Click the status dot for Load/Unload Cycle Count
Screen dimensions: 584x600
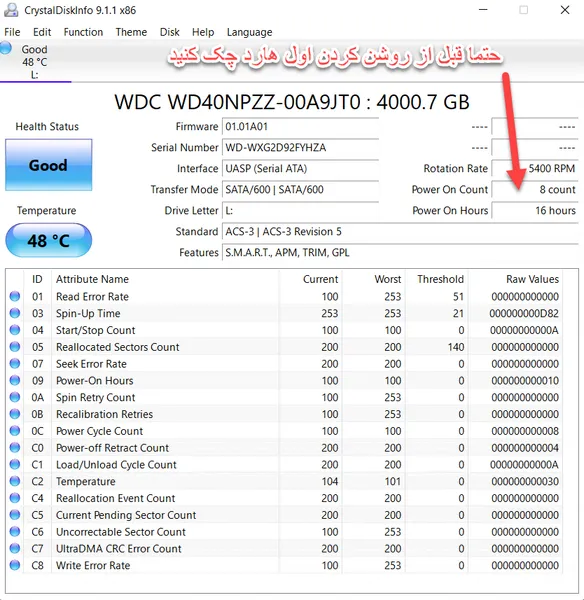[15, 465]
